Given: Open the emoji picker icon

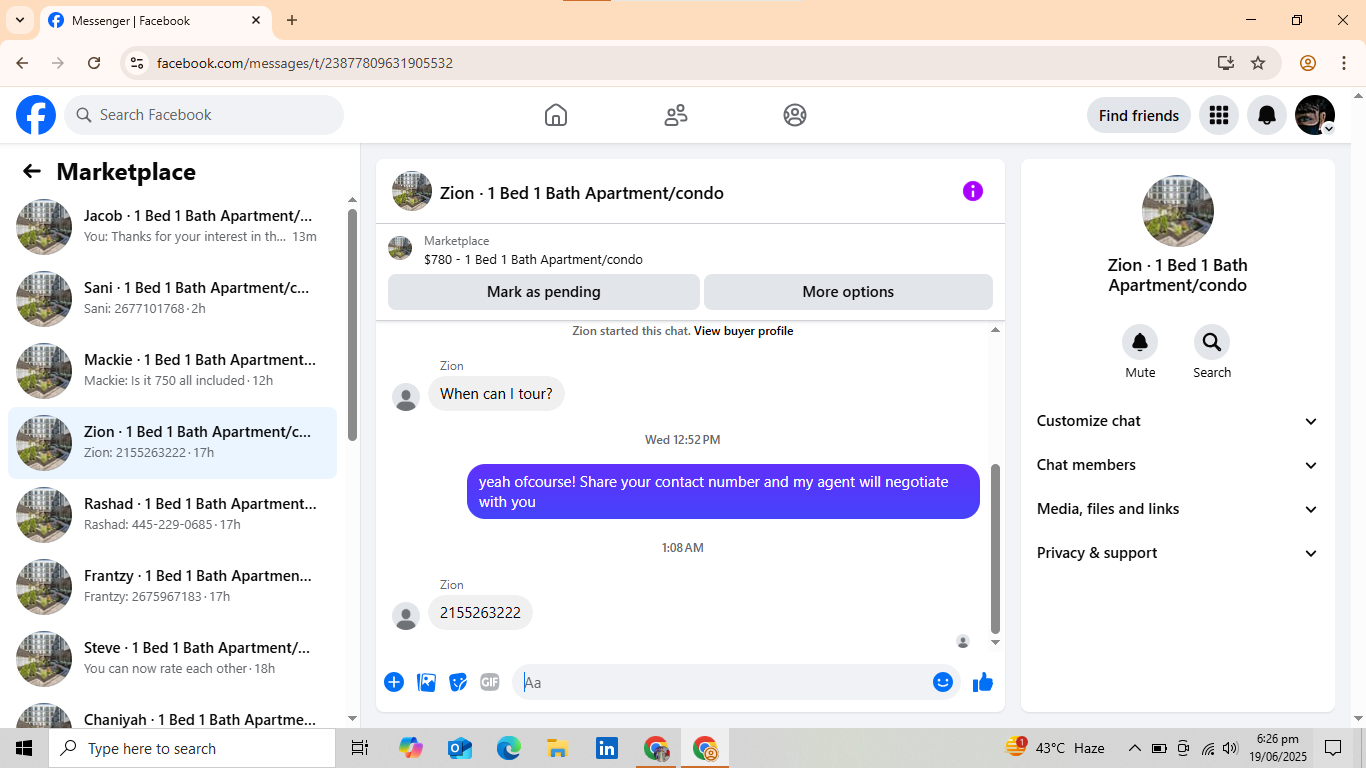Looking at the screenshot, I should pyautogui.click(x=943, y=682).
